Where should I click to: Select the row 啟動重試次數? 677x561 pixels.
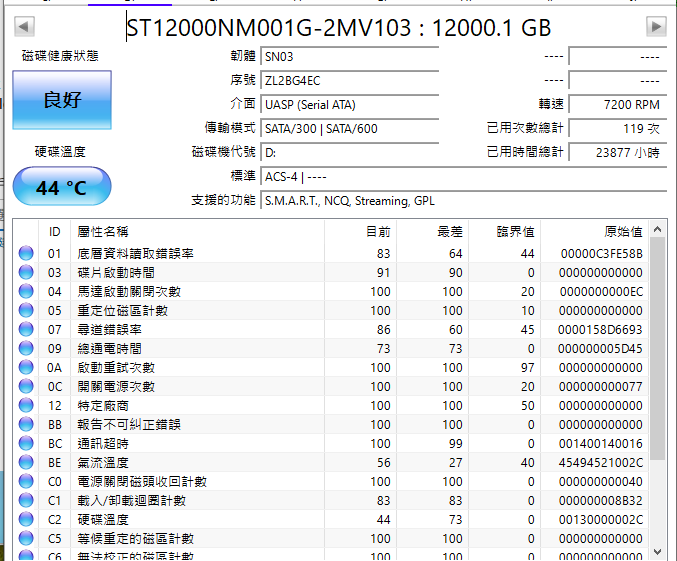coord(331,367)
